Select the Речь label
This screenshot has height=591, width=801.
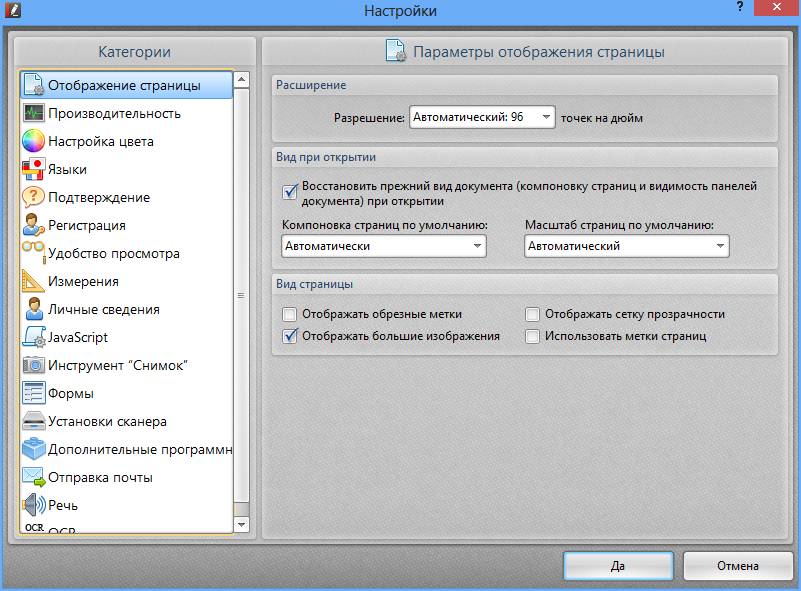[63, 505]
